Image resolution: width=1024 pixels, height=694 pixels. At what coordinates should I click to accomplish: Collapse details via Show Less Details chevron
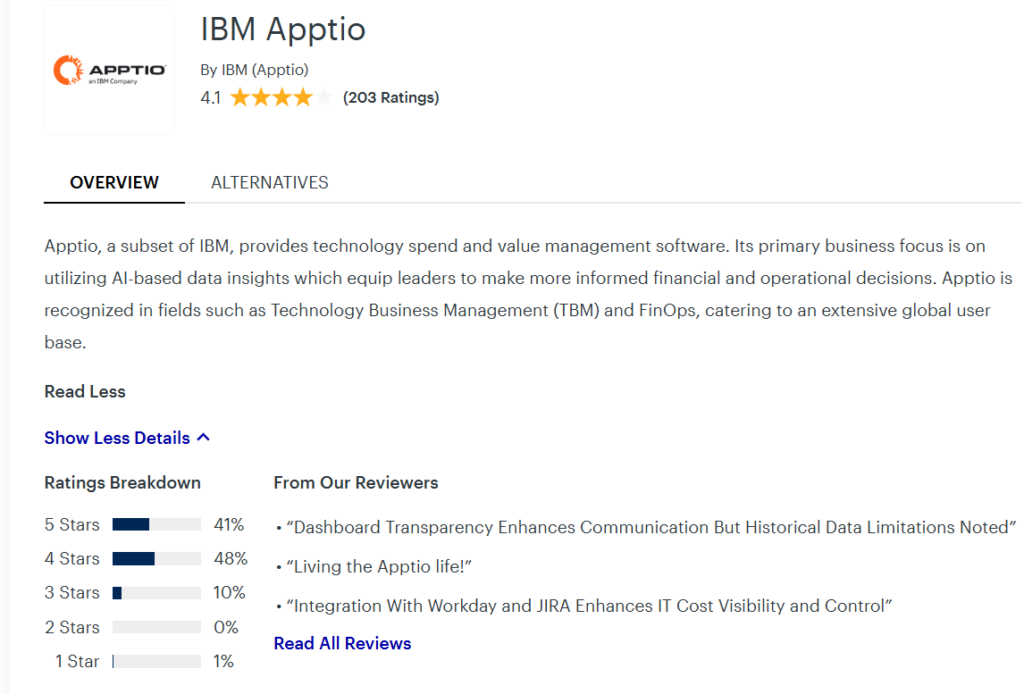[203, 438]
